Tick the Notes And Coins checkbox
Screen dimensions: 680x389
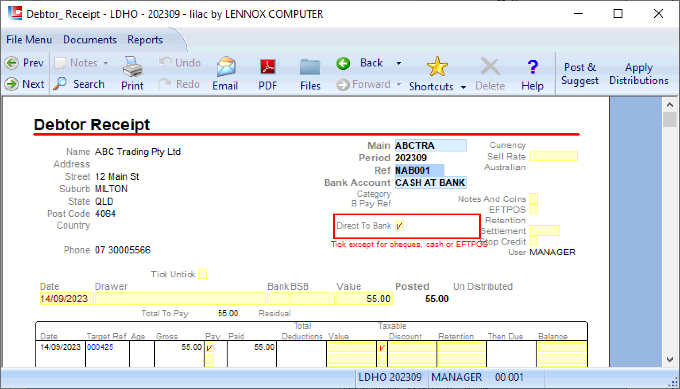click(534, 199)
